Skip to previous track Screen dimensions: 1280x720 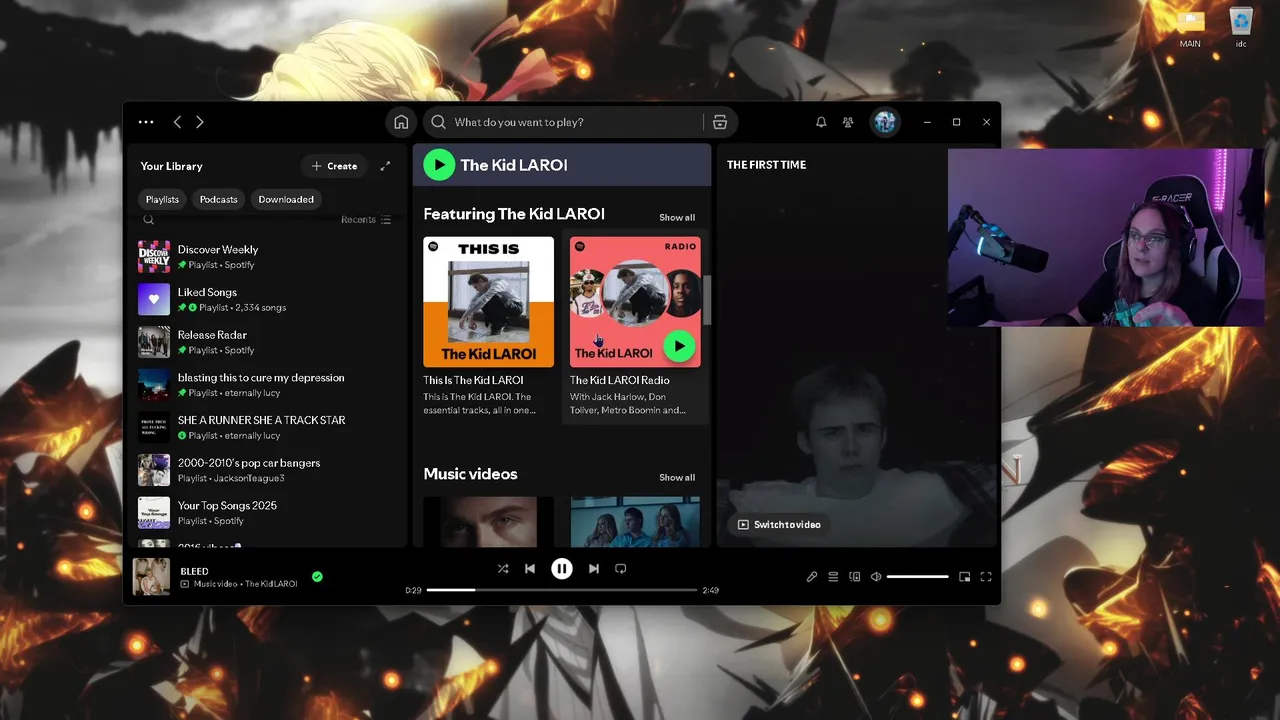coord(530,568)
